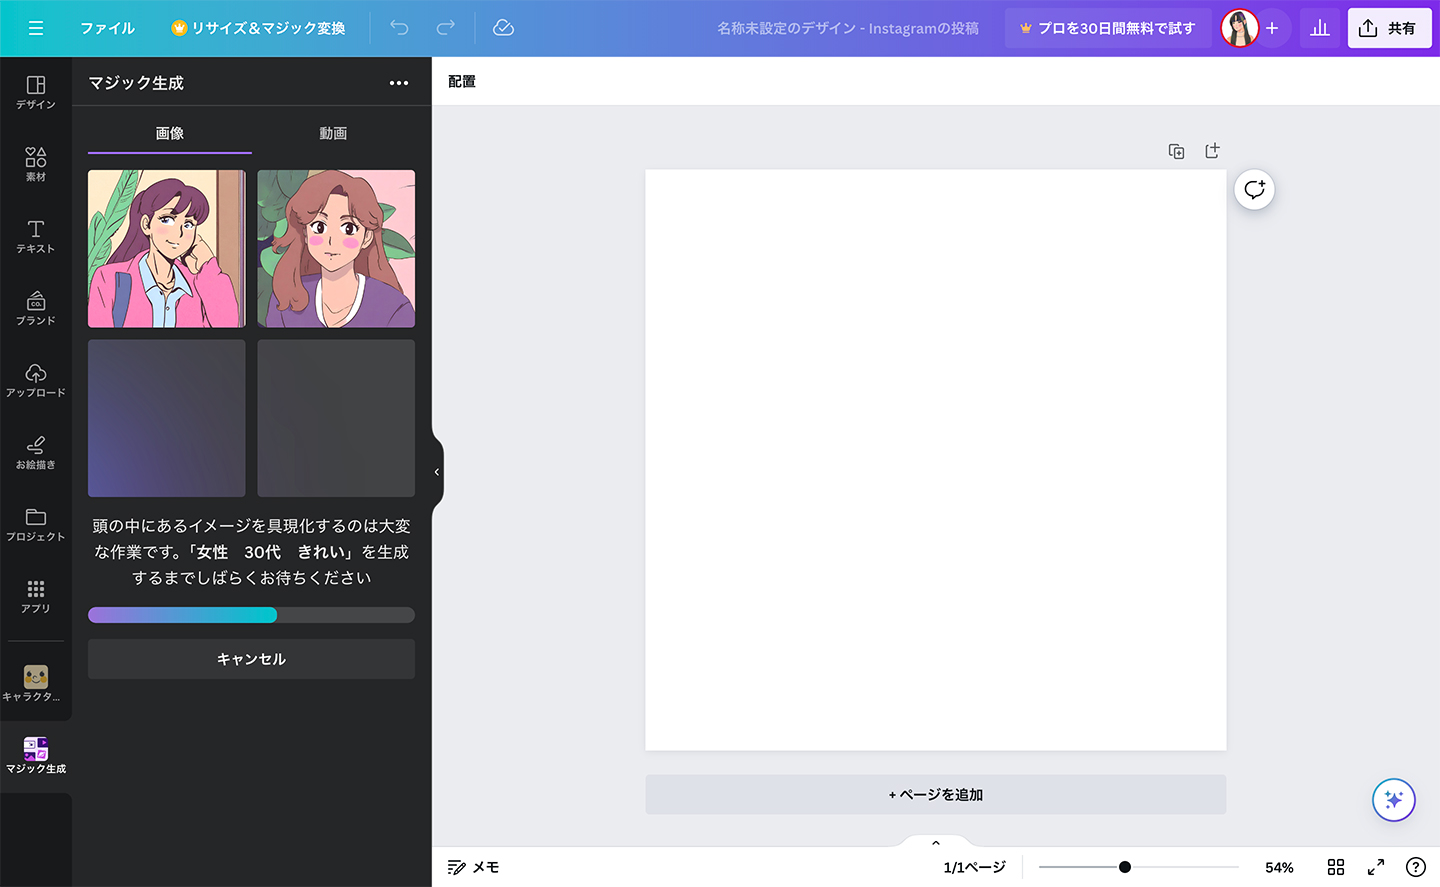Collapse the side panel with arrow handle

[x=437, y=472]
